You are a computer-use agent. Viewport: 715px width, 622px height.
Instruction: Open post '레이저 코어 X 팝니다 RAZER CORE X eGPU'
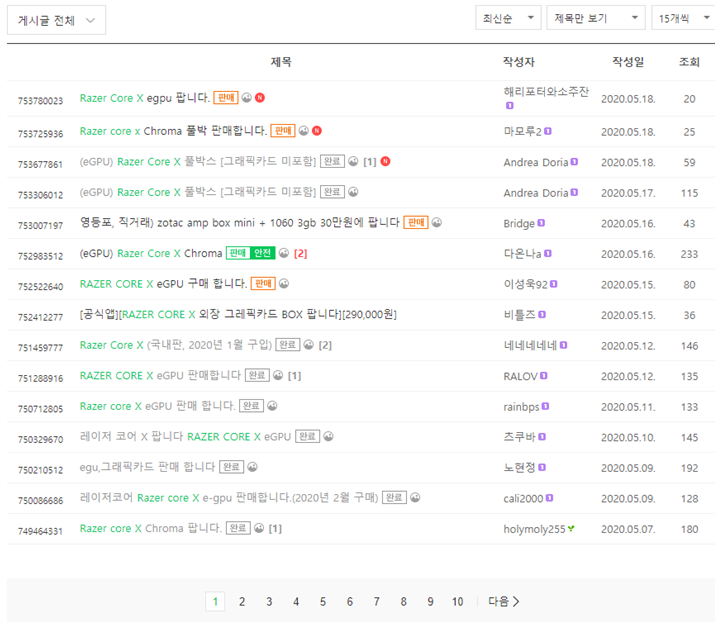coord(185,436)
